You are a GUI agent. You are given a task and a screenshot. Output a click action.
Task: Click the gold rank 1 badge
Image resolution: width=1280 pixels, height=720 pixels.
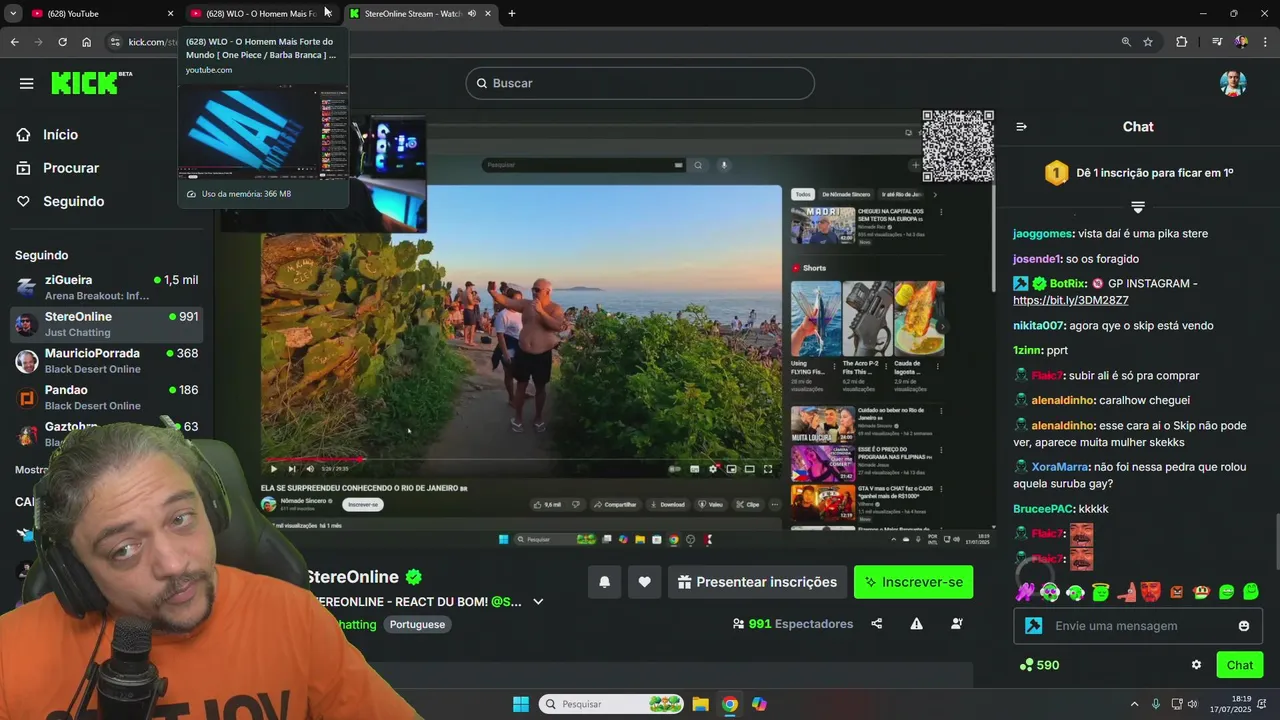coord(1057,173)
